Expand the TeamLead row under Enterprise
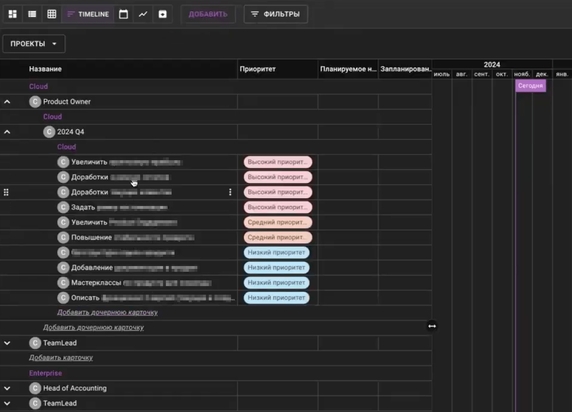Viewport: 572px width, 412px height. coord(7,403)
